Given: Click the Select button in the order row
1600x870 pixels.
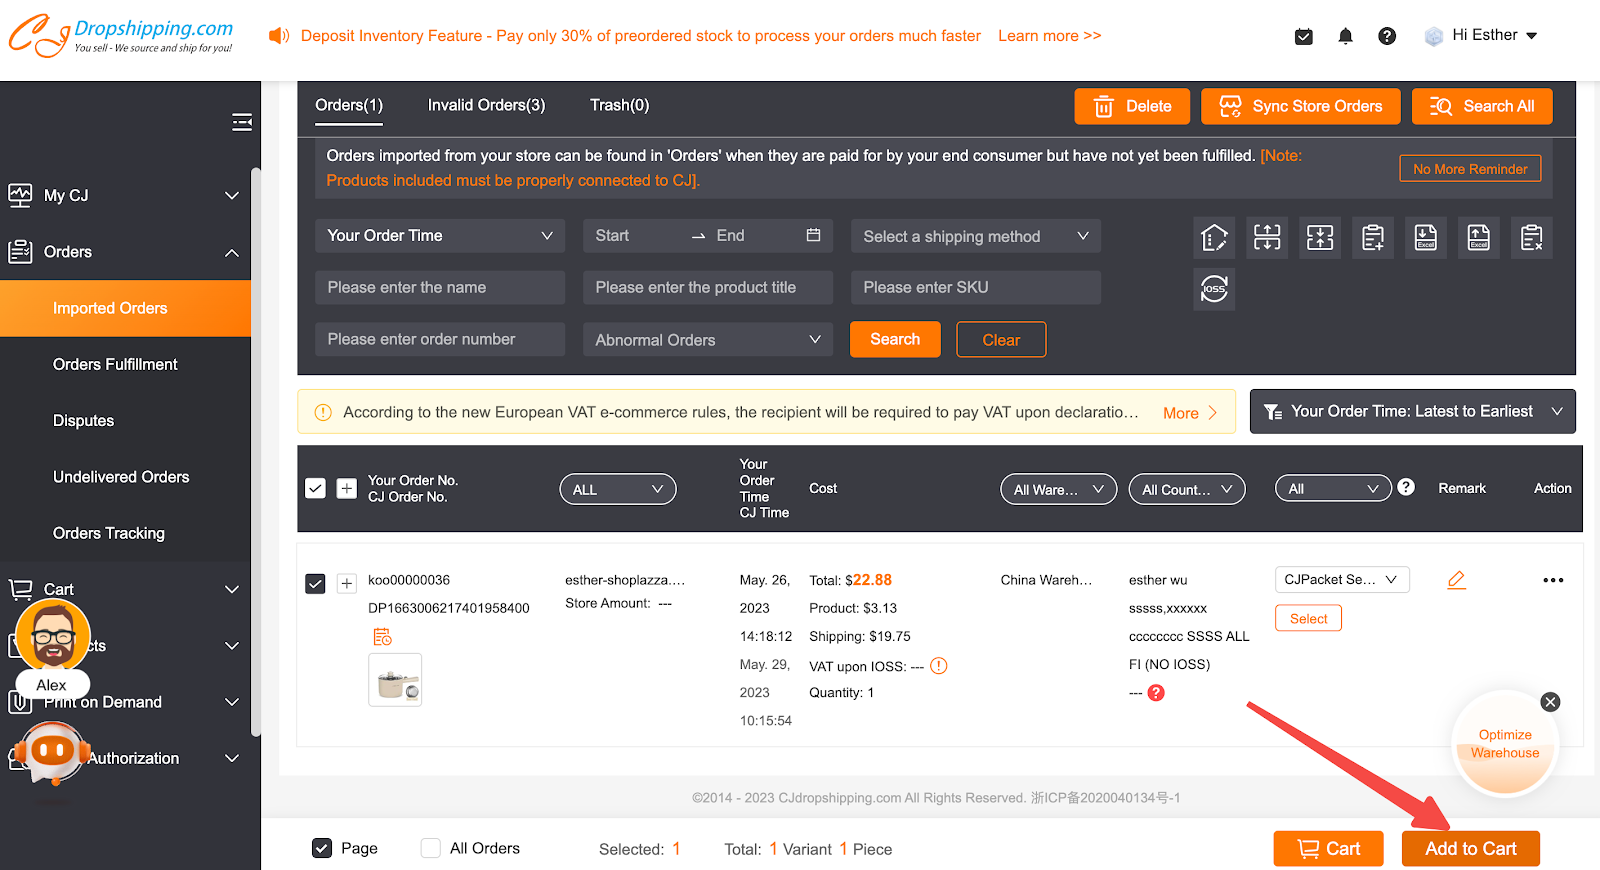Looking at the screenshot, I should 1308,618.
